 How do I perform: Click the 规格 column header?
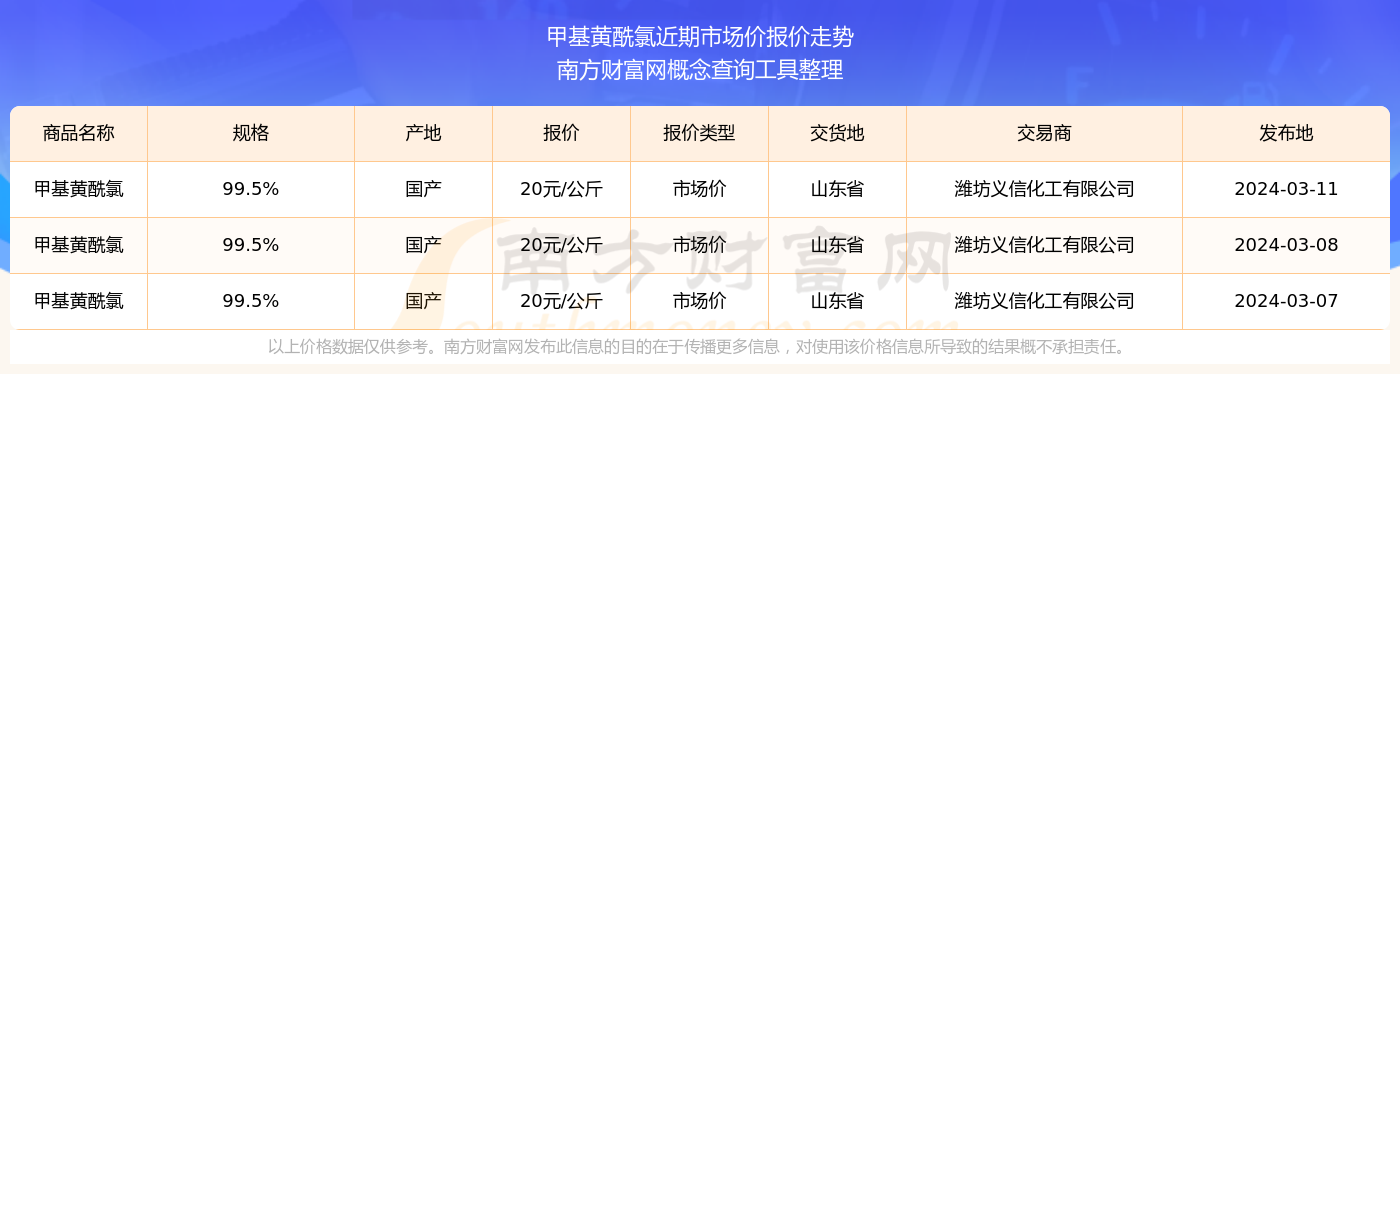coord(251,134)
